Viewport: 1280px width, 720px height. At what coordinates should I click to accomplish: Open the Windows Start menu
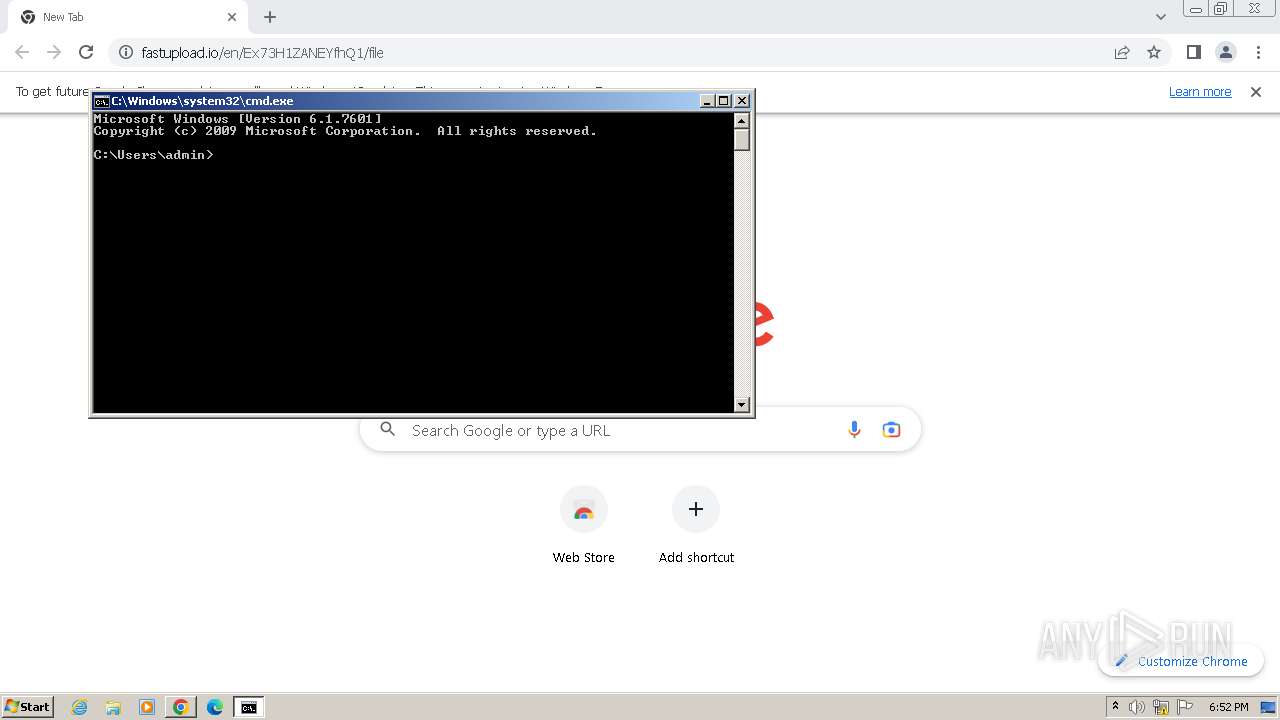coord(27,707)
